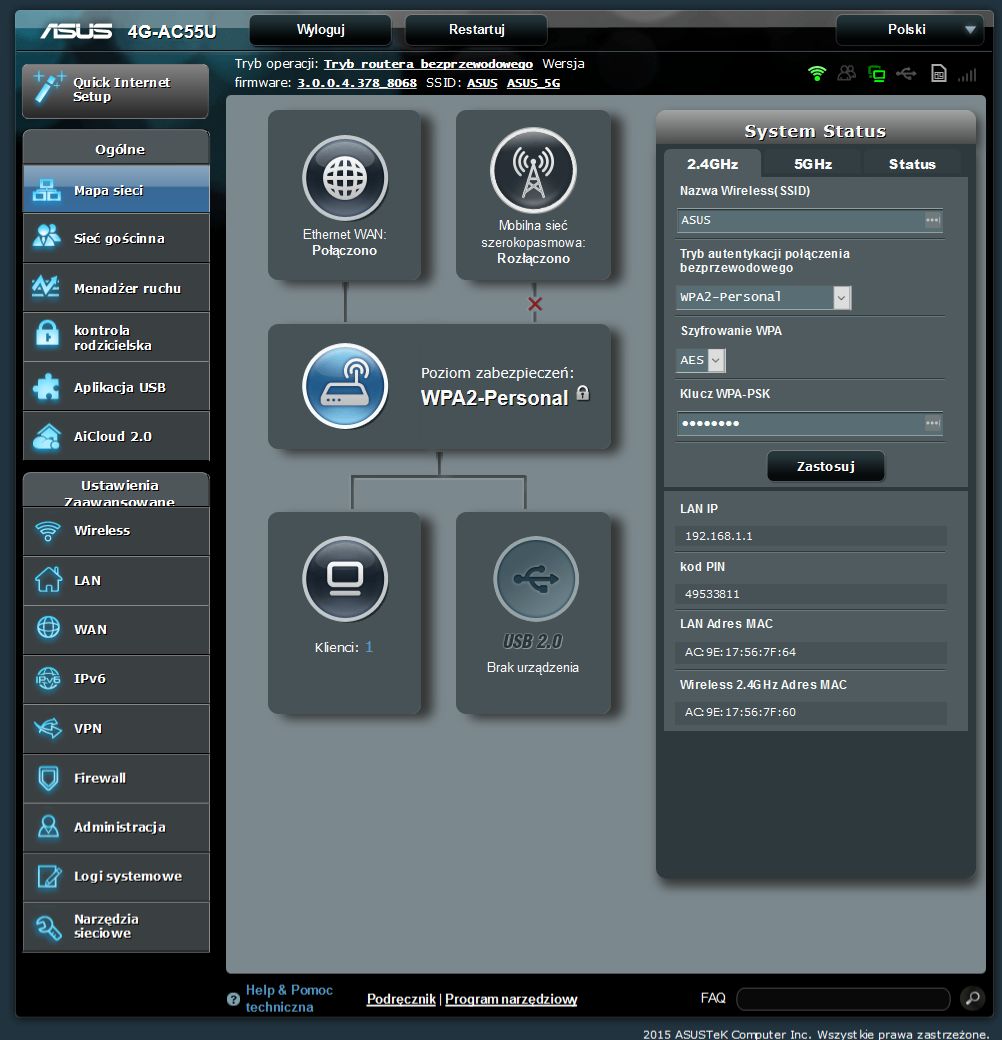Switch to the 2.4GHz tab
This screenshot has width=1002, height=1040.
point(712,164)
